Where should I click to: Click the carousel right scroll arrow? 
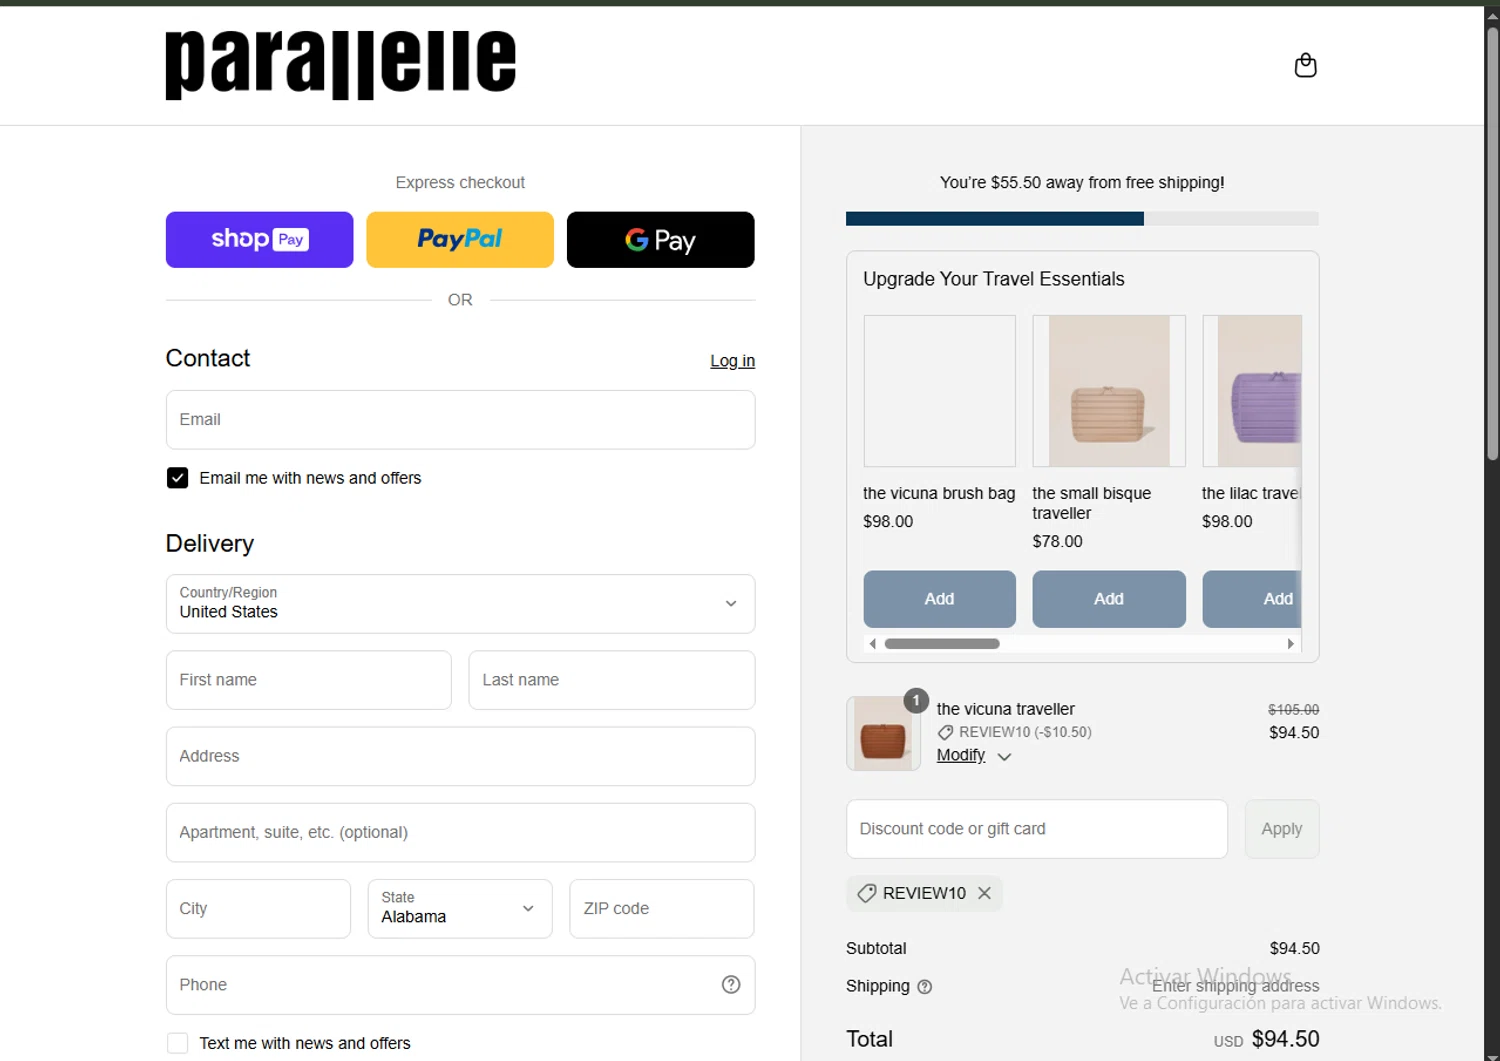1290,644
